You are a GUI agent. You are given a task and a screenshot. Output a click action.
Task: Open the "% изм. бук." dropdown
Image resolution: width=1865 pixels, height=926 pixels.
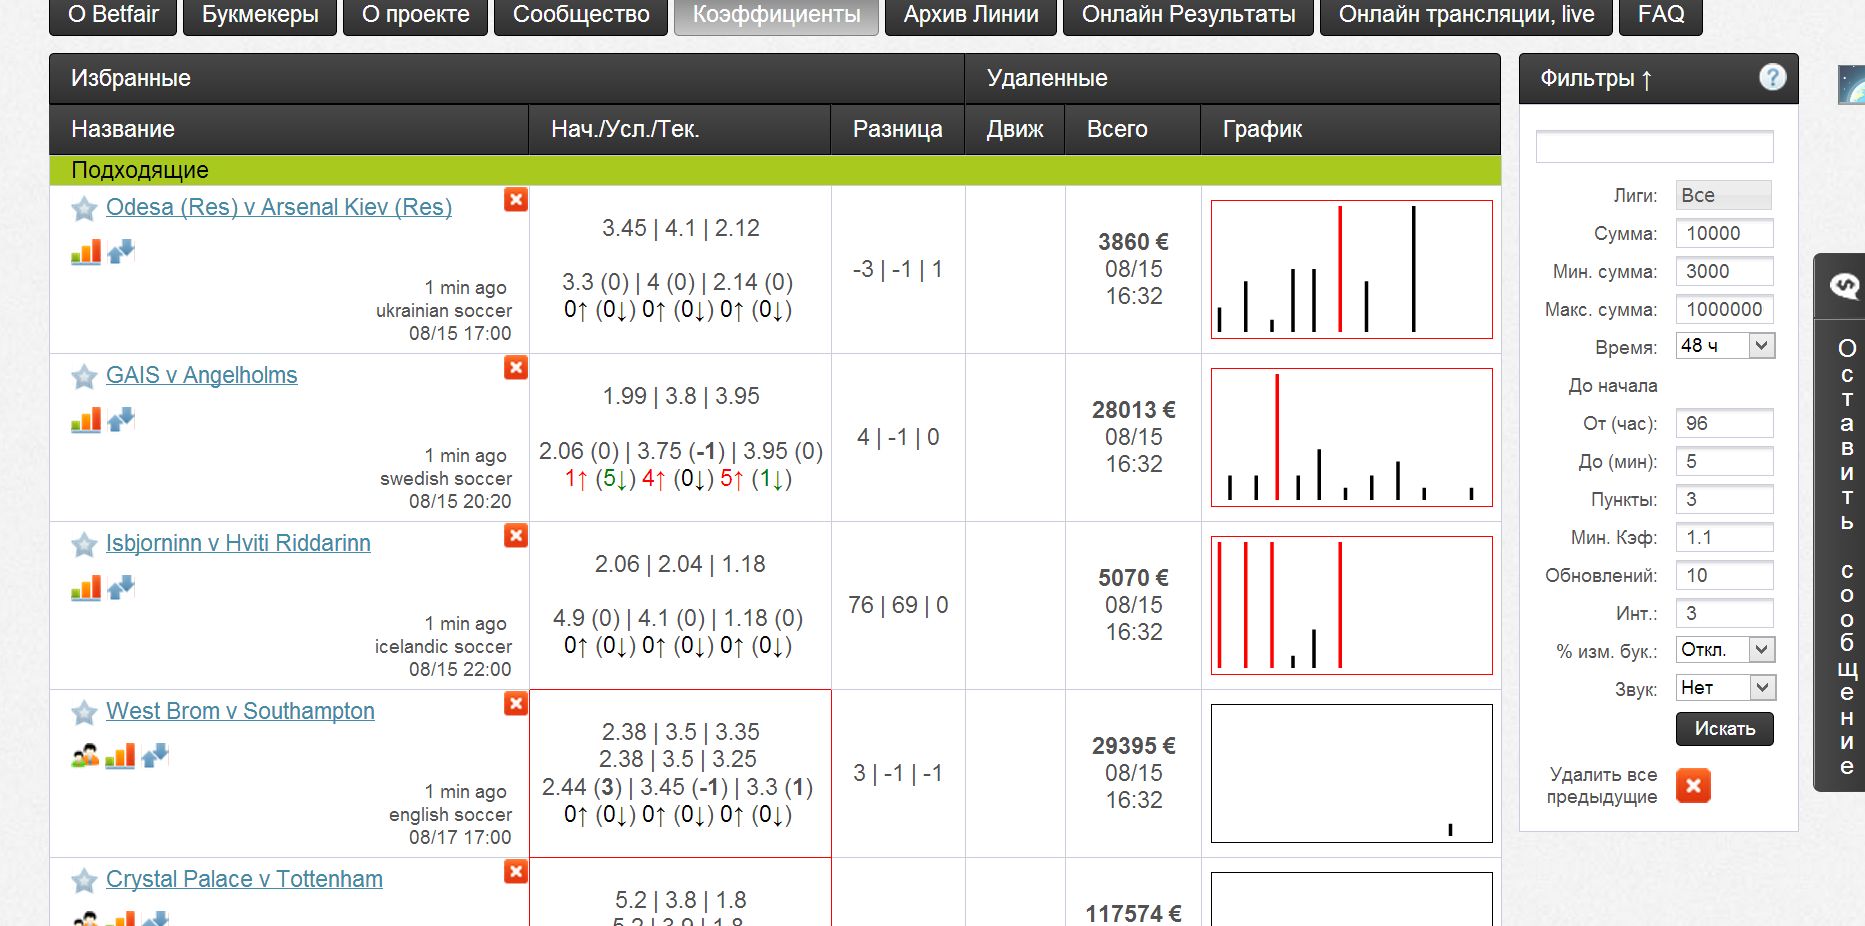point(1725,650)
